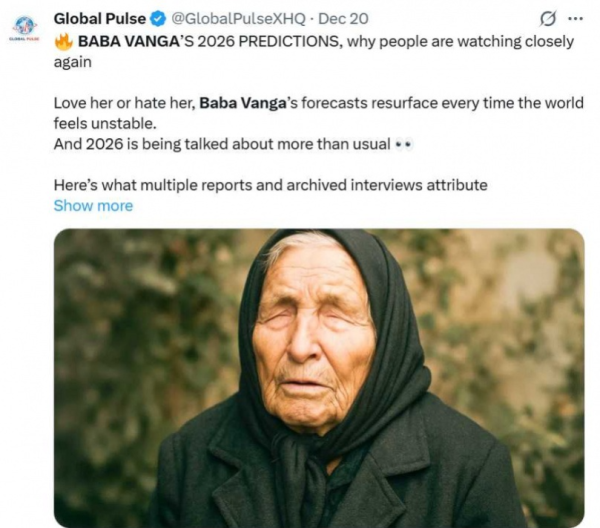
Task: Click the eyes emoji after 'usual'
Action: click(404, 145)
